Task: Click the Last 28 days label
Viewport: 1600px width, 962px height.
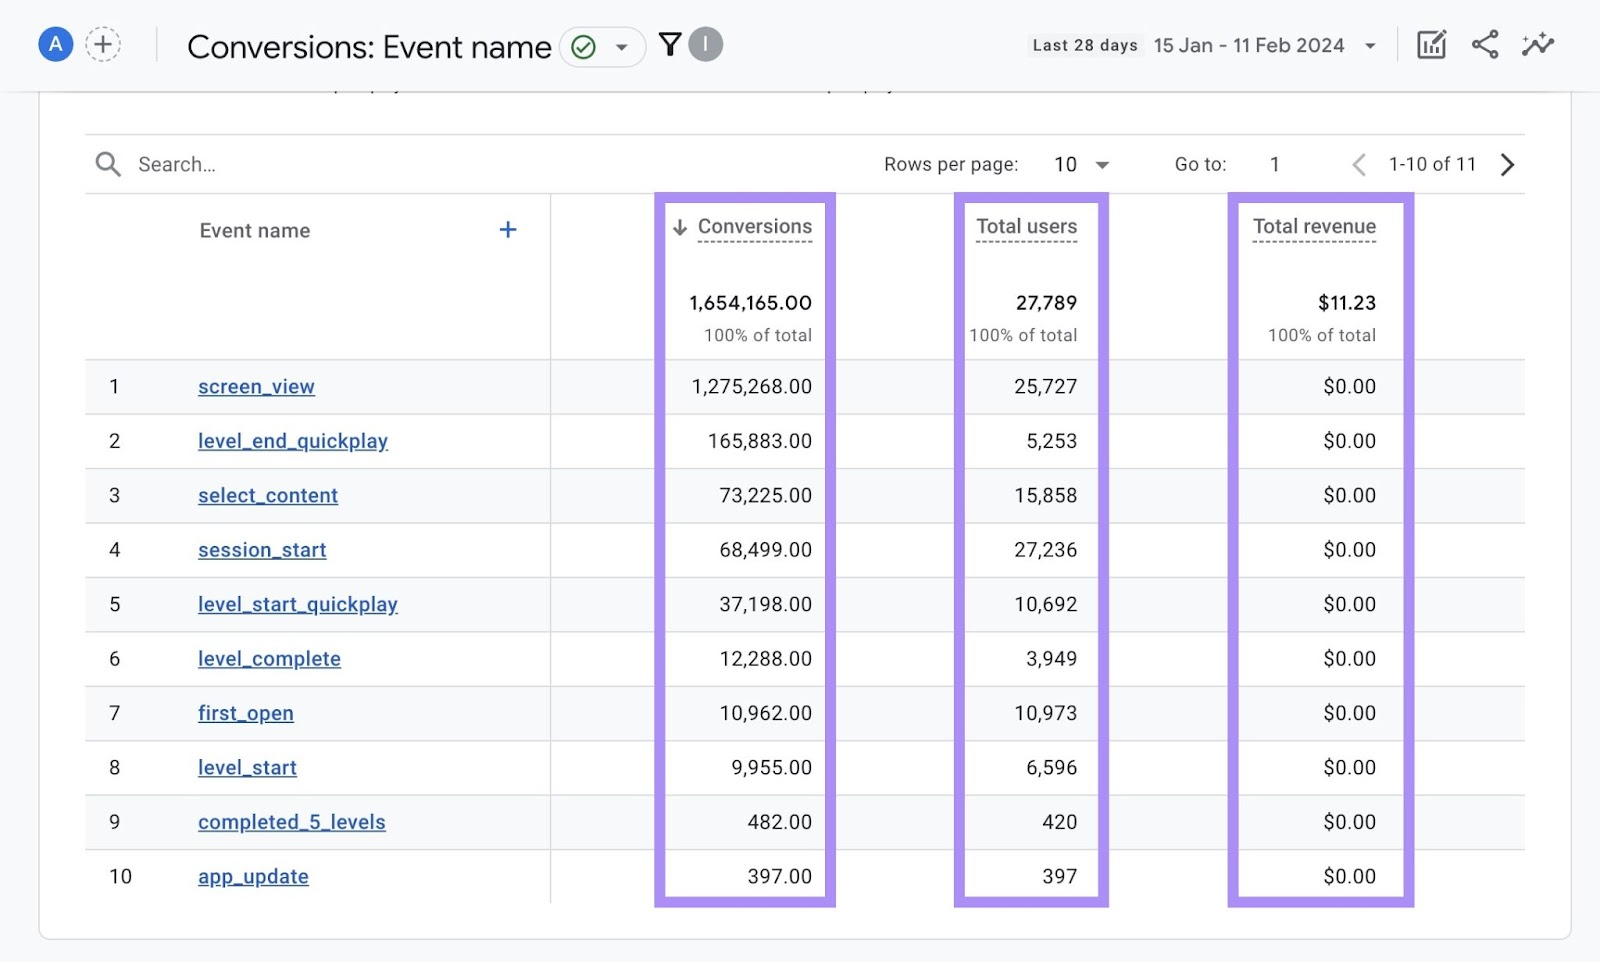Action: [x=1085, y=44]
